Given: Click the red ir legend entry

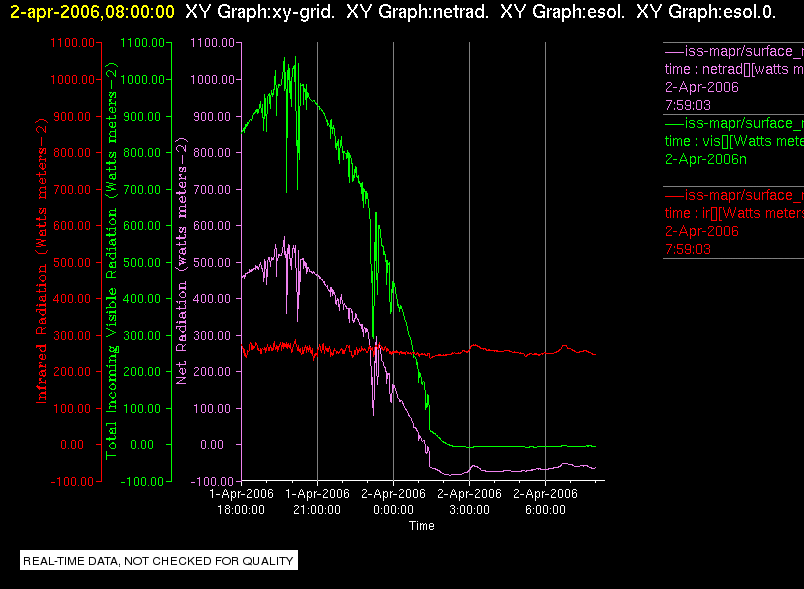Looking at the screenshot, I should point(734,222).
